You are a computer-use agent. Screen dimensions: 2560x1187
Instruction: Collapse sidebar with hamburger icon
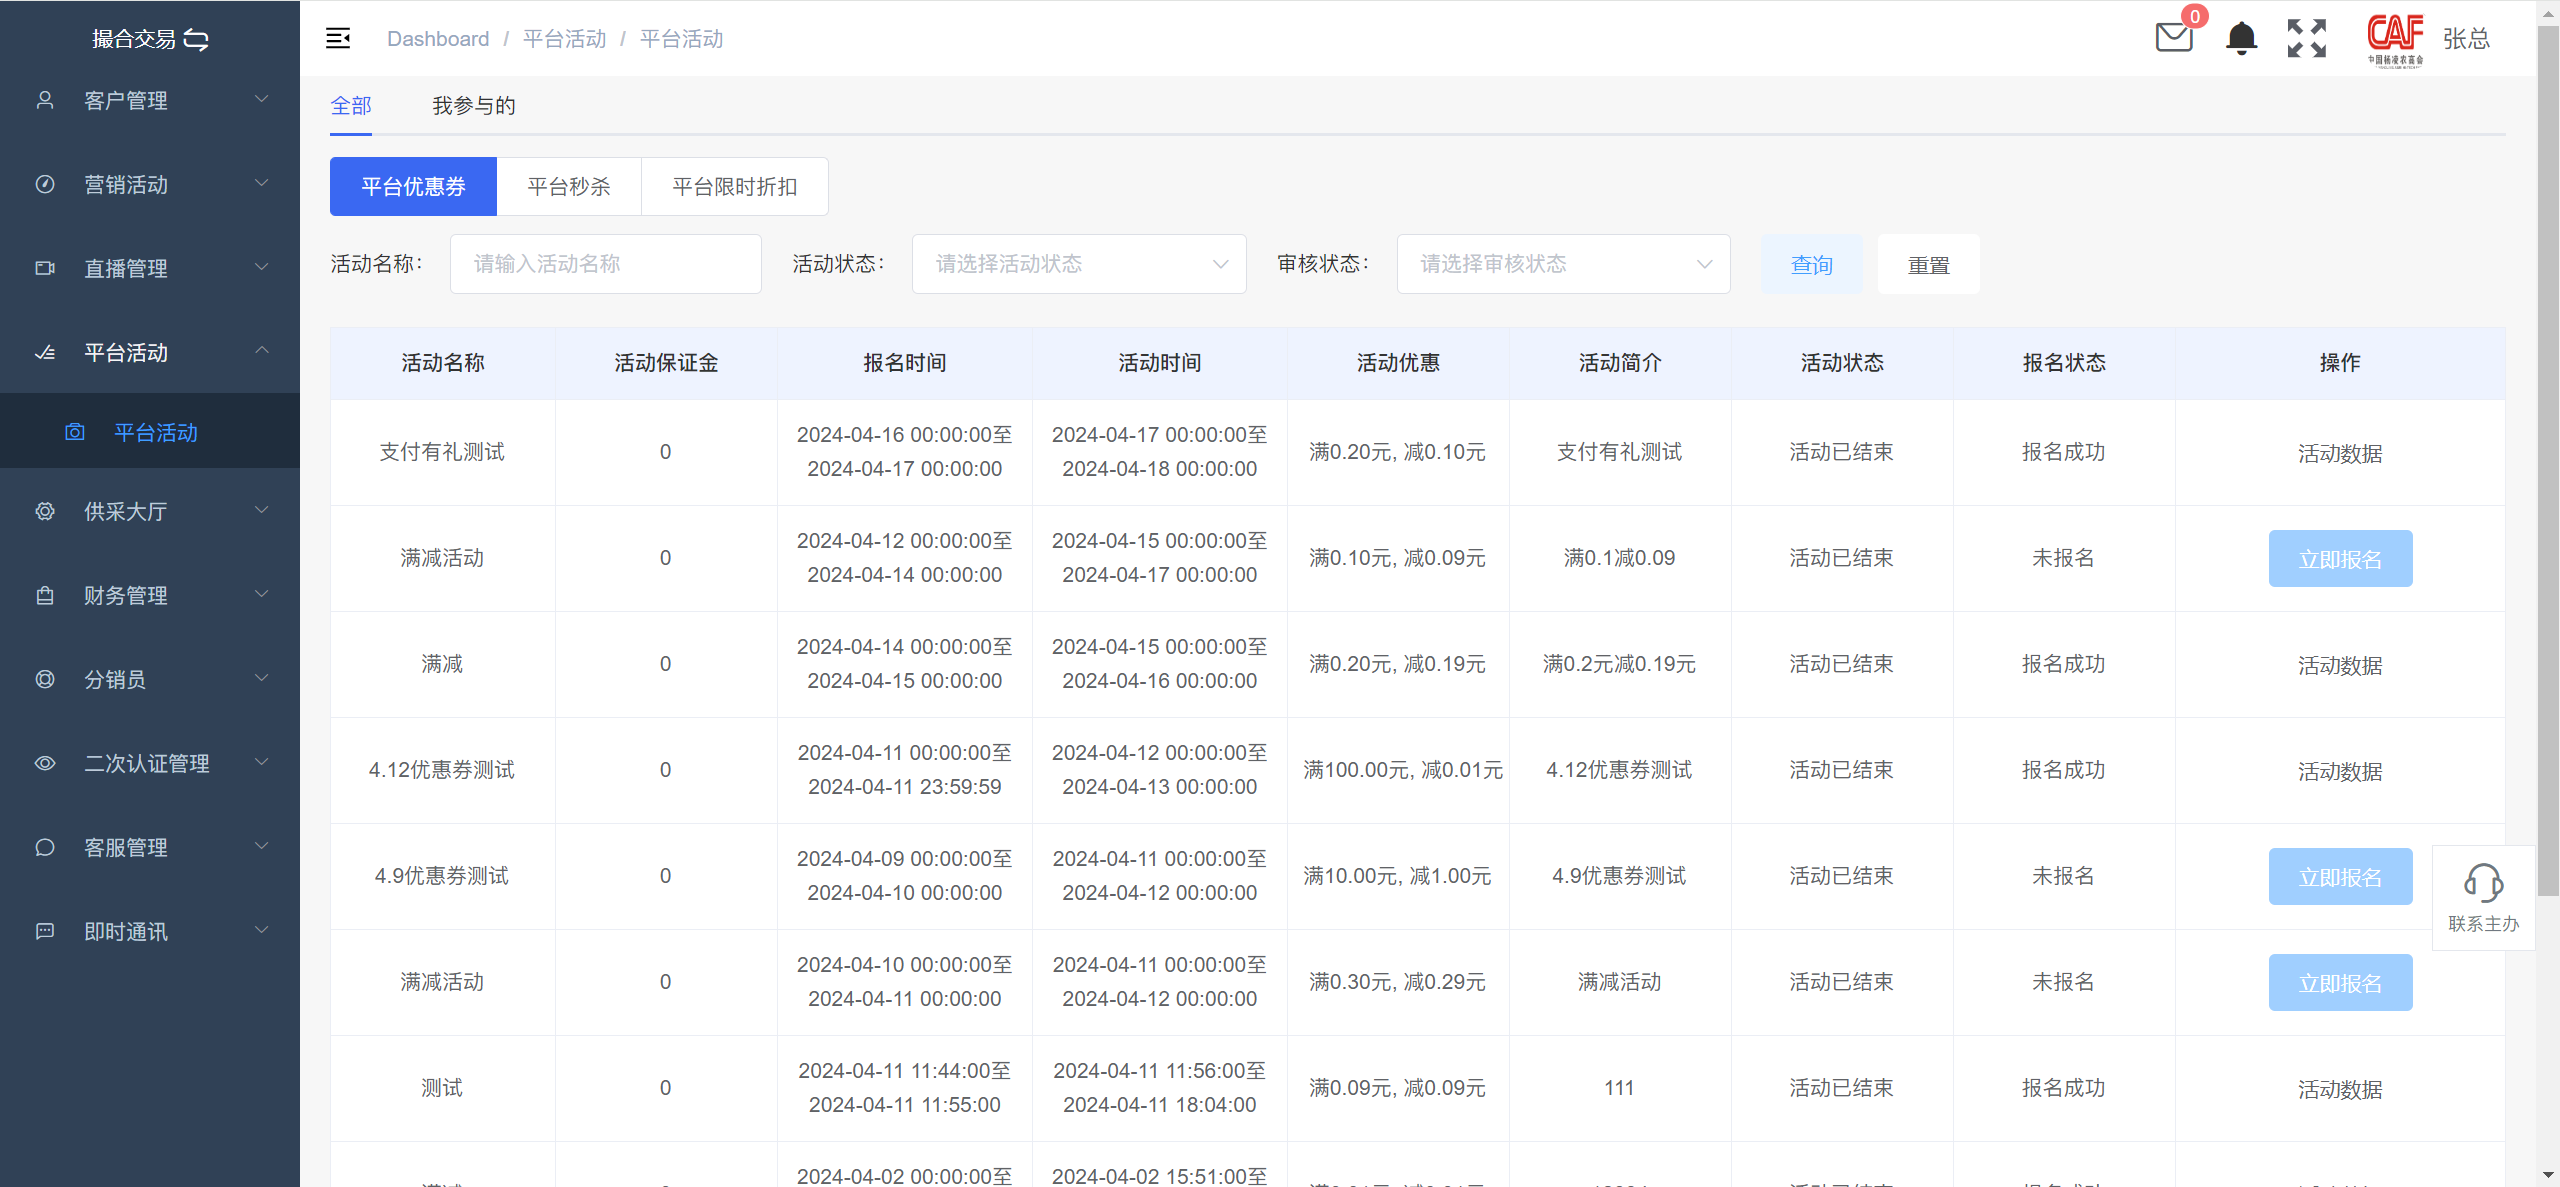338,38
